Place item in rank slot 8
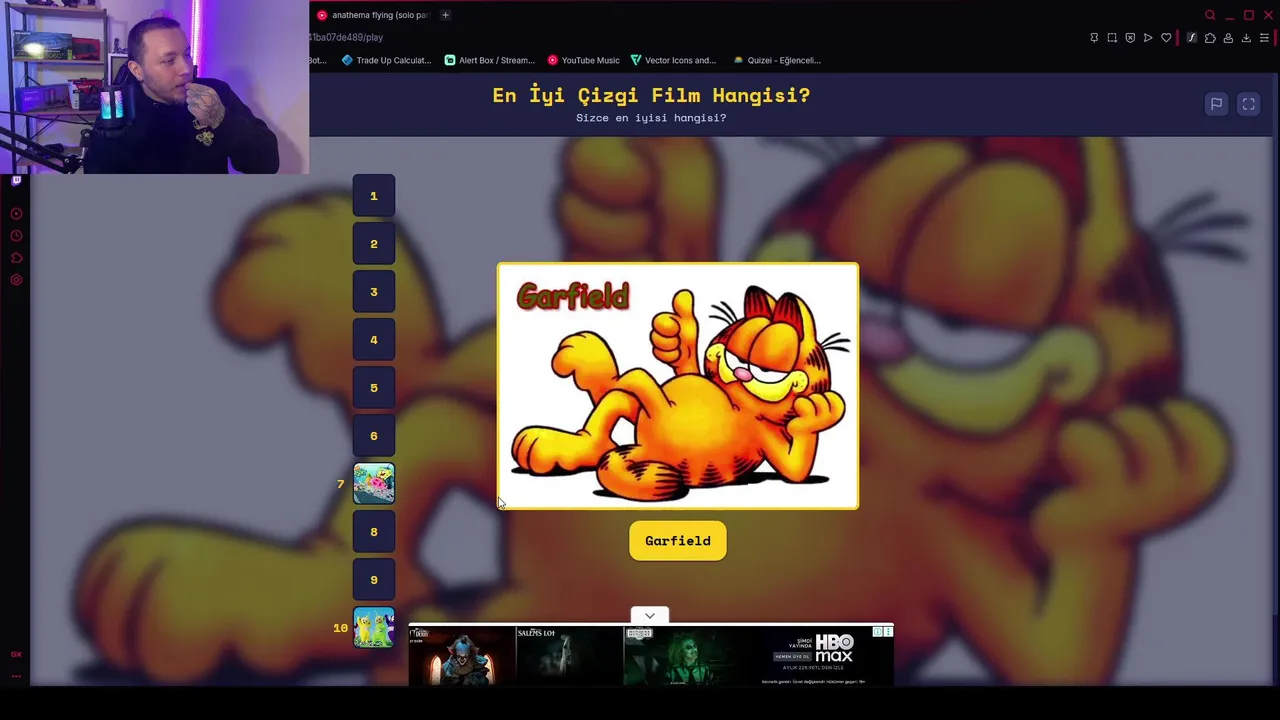 pyautogui.click(x=374, y=532)
